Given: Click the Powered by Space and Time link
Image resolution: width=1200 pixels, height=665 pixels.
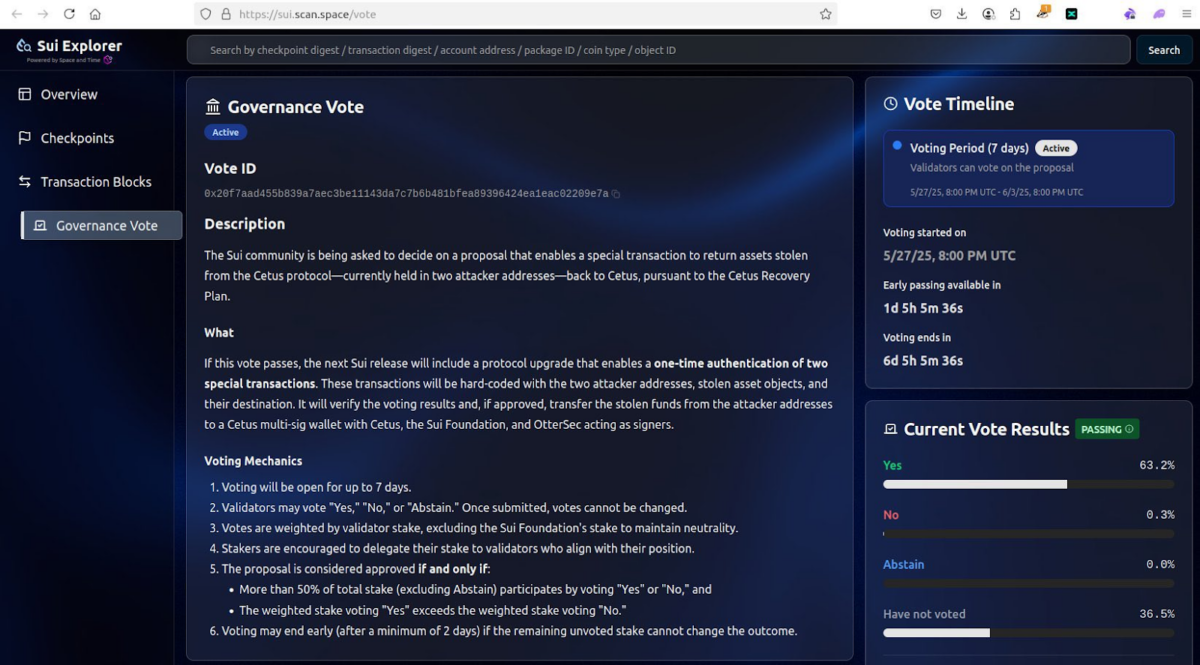Looking at the screenshot, I should pyautogui.click(x=66, y=60).
